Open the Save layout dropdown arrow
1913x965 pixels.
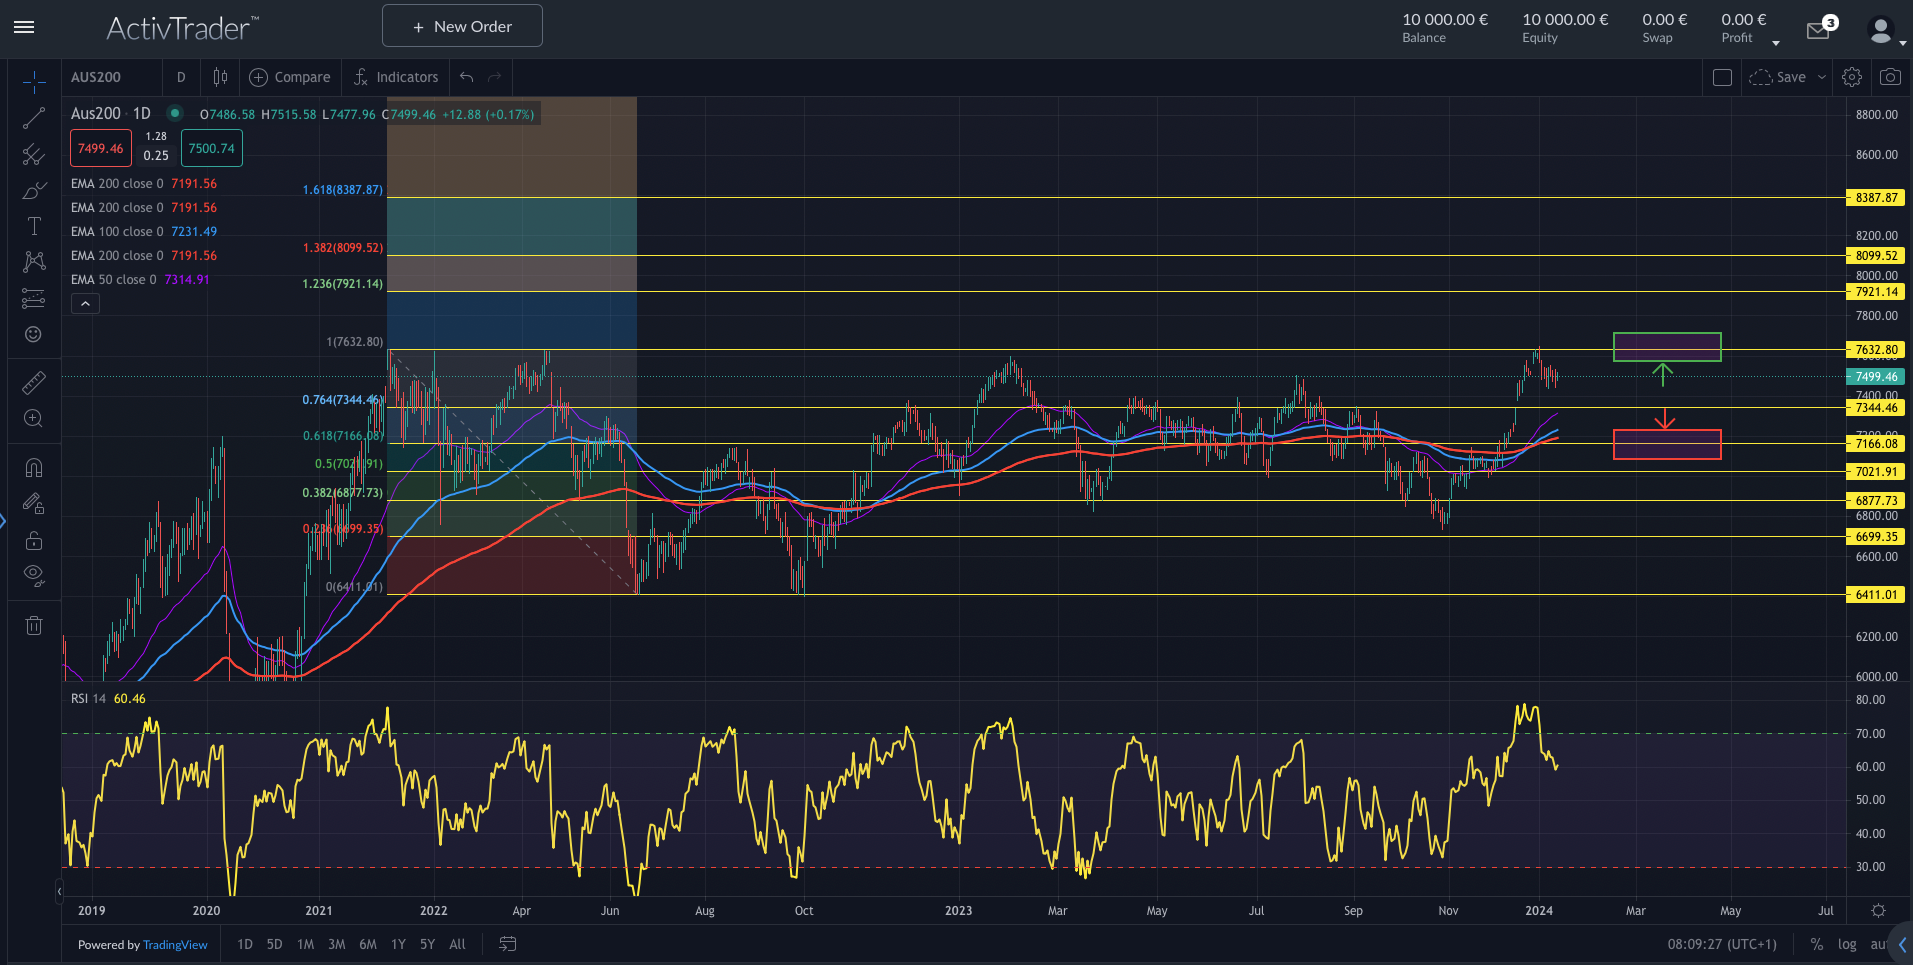click(1822, 77)
